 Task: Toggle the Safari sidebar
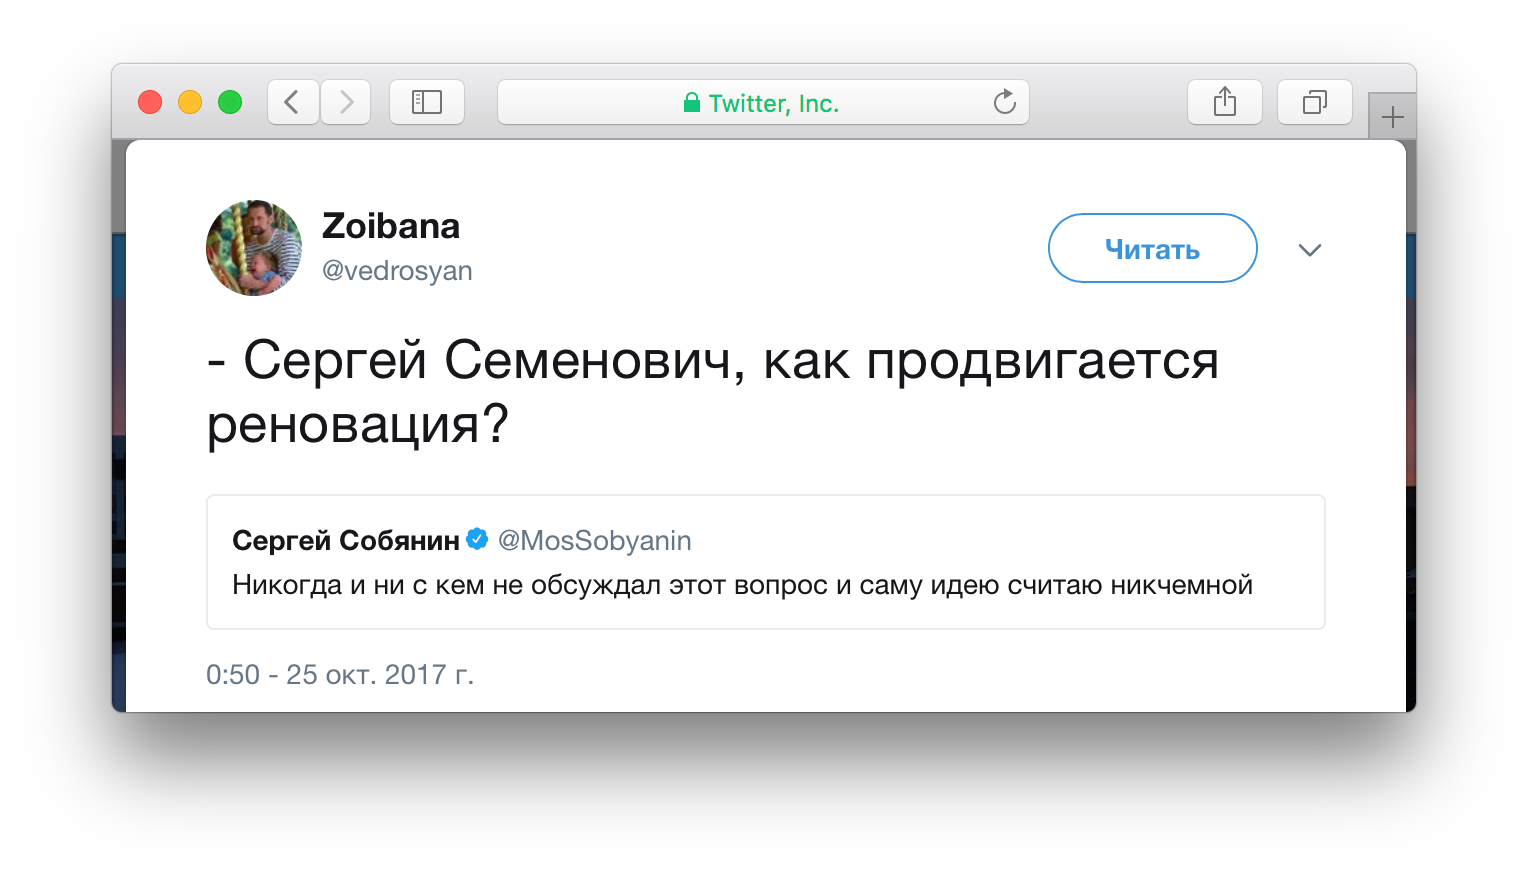[427, 102]
